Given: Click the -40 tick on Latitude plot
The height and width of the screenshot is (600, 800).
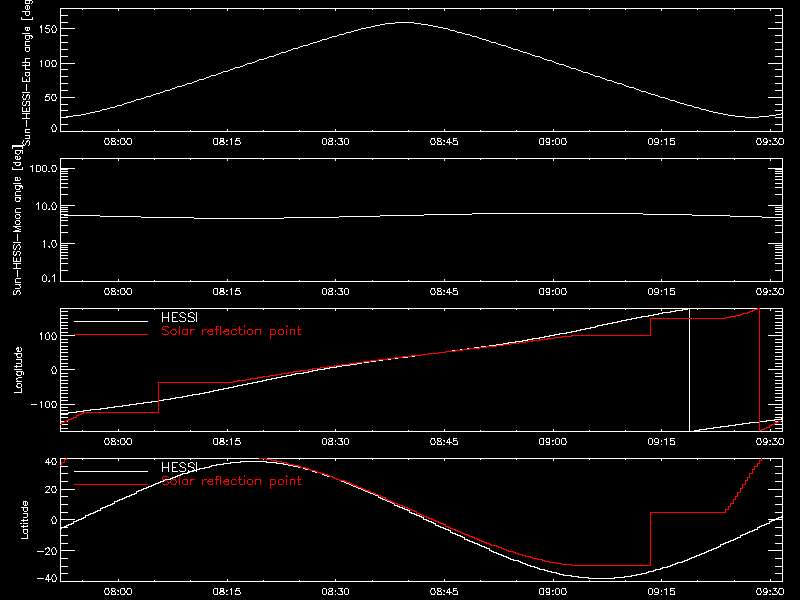Looking at the screenshot, I should coord(47,579).
